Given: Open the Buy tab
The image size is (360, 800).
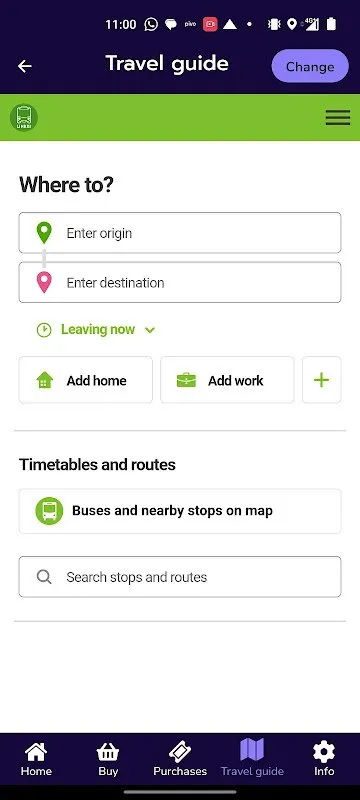Looking at the screenshot, I should [108, 759].
